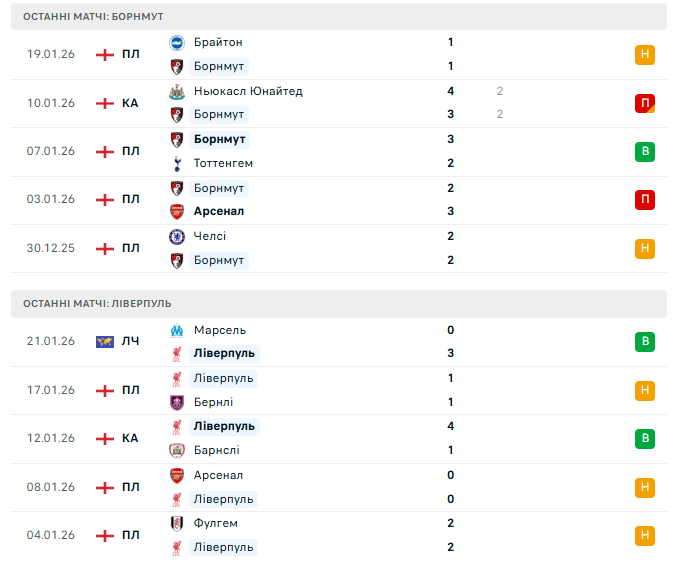The image size is (676, 562).
Task: Click green win badge for Tottenham match
Action: click(x=645, y=152)
